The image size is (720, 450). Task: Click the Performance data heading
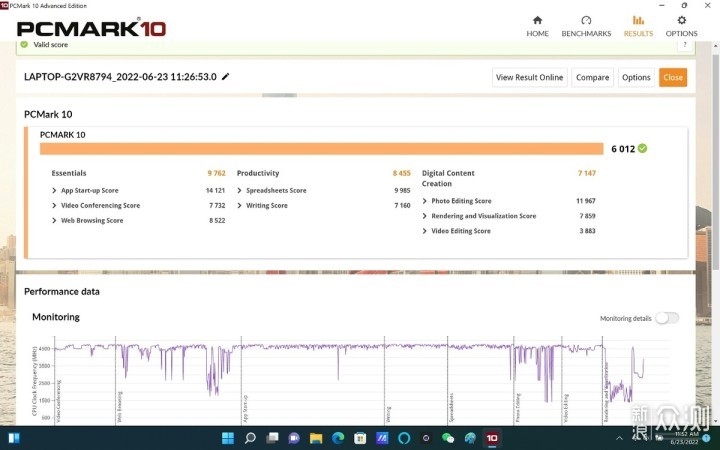[x=62, y=292]
